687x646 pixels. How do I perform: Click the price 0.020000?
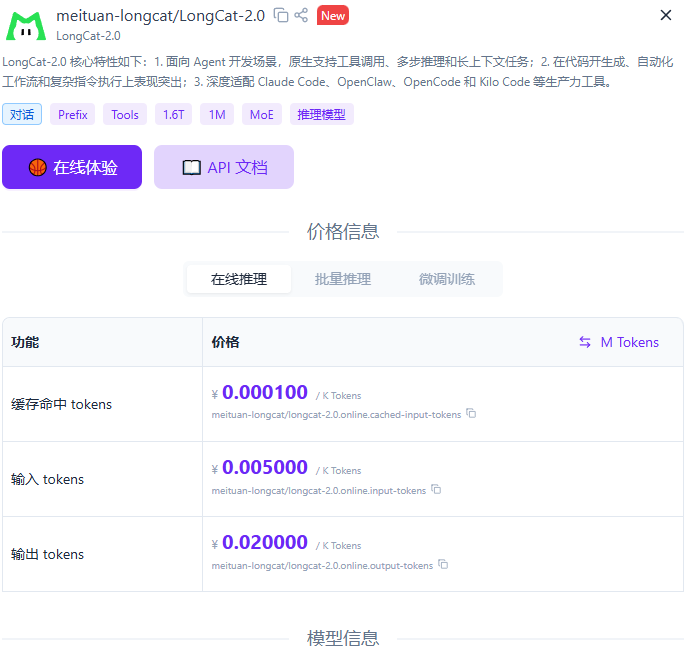coord(265,542)
